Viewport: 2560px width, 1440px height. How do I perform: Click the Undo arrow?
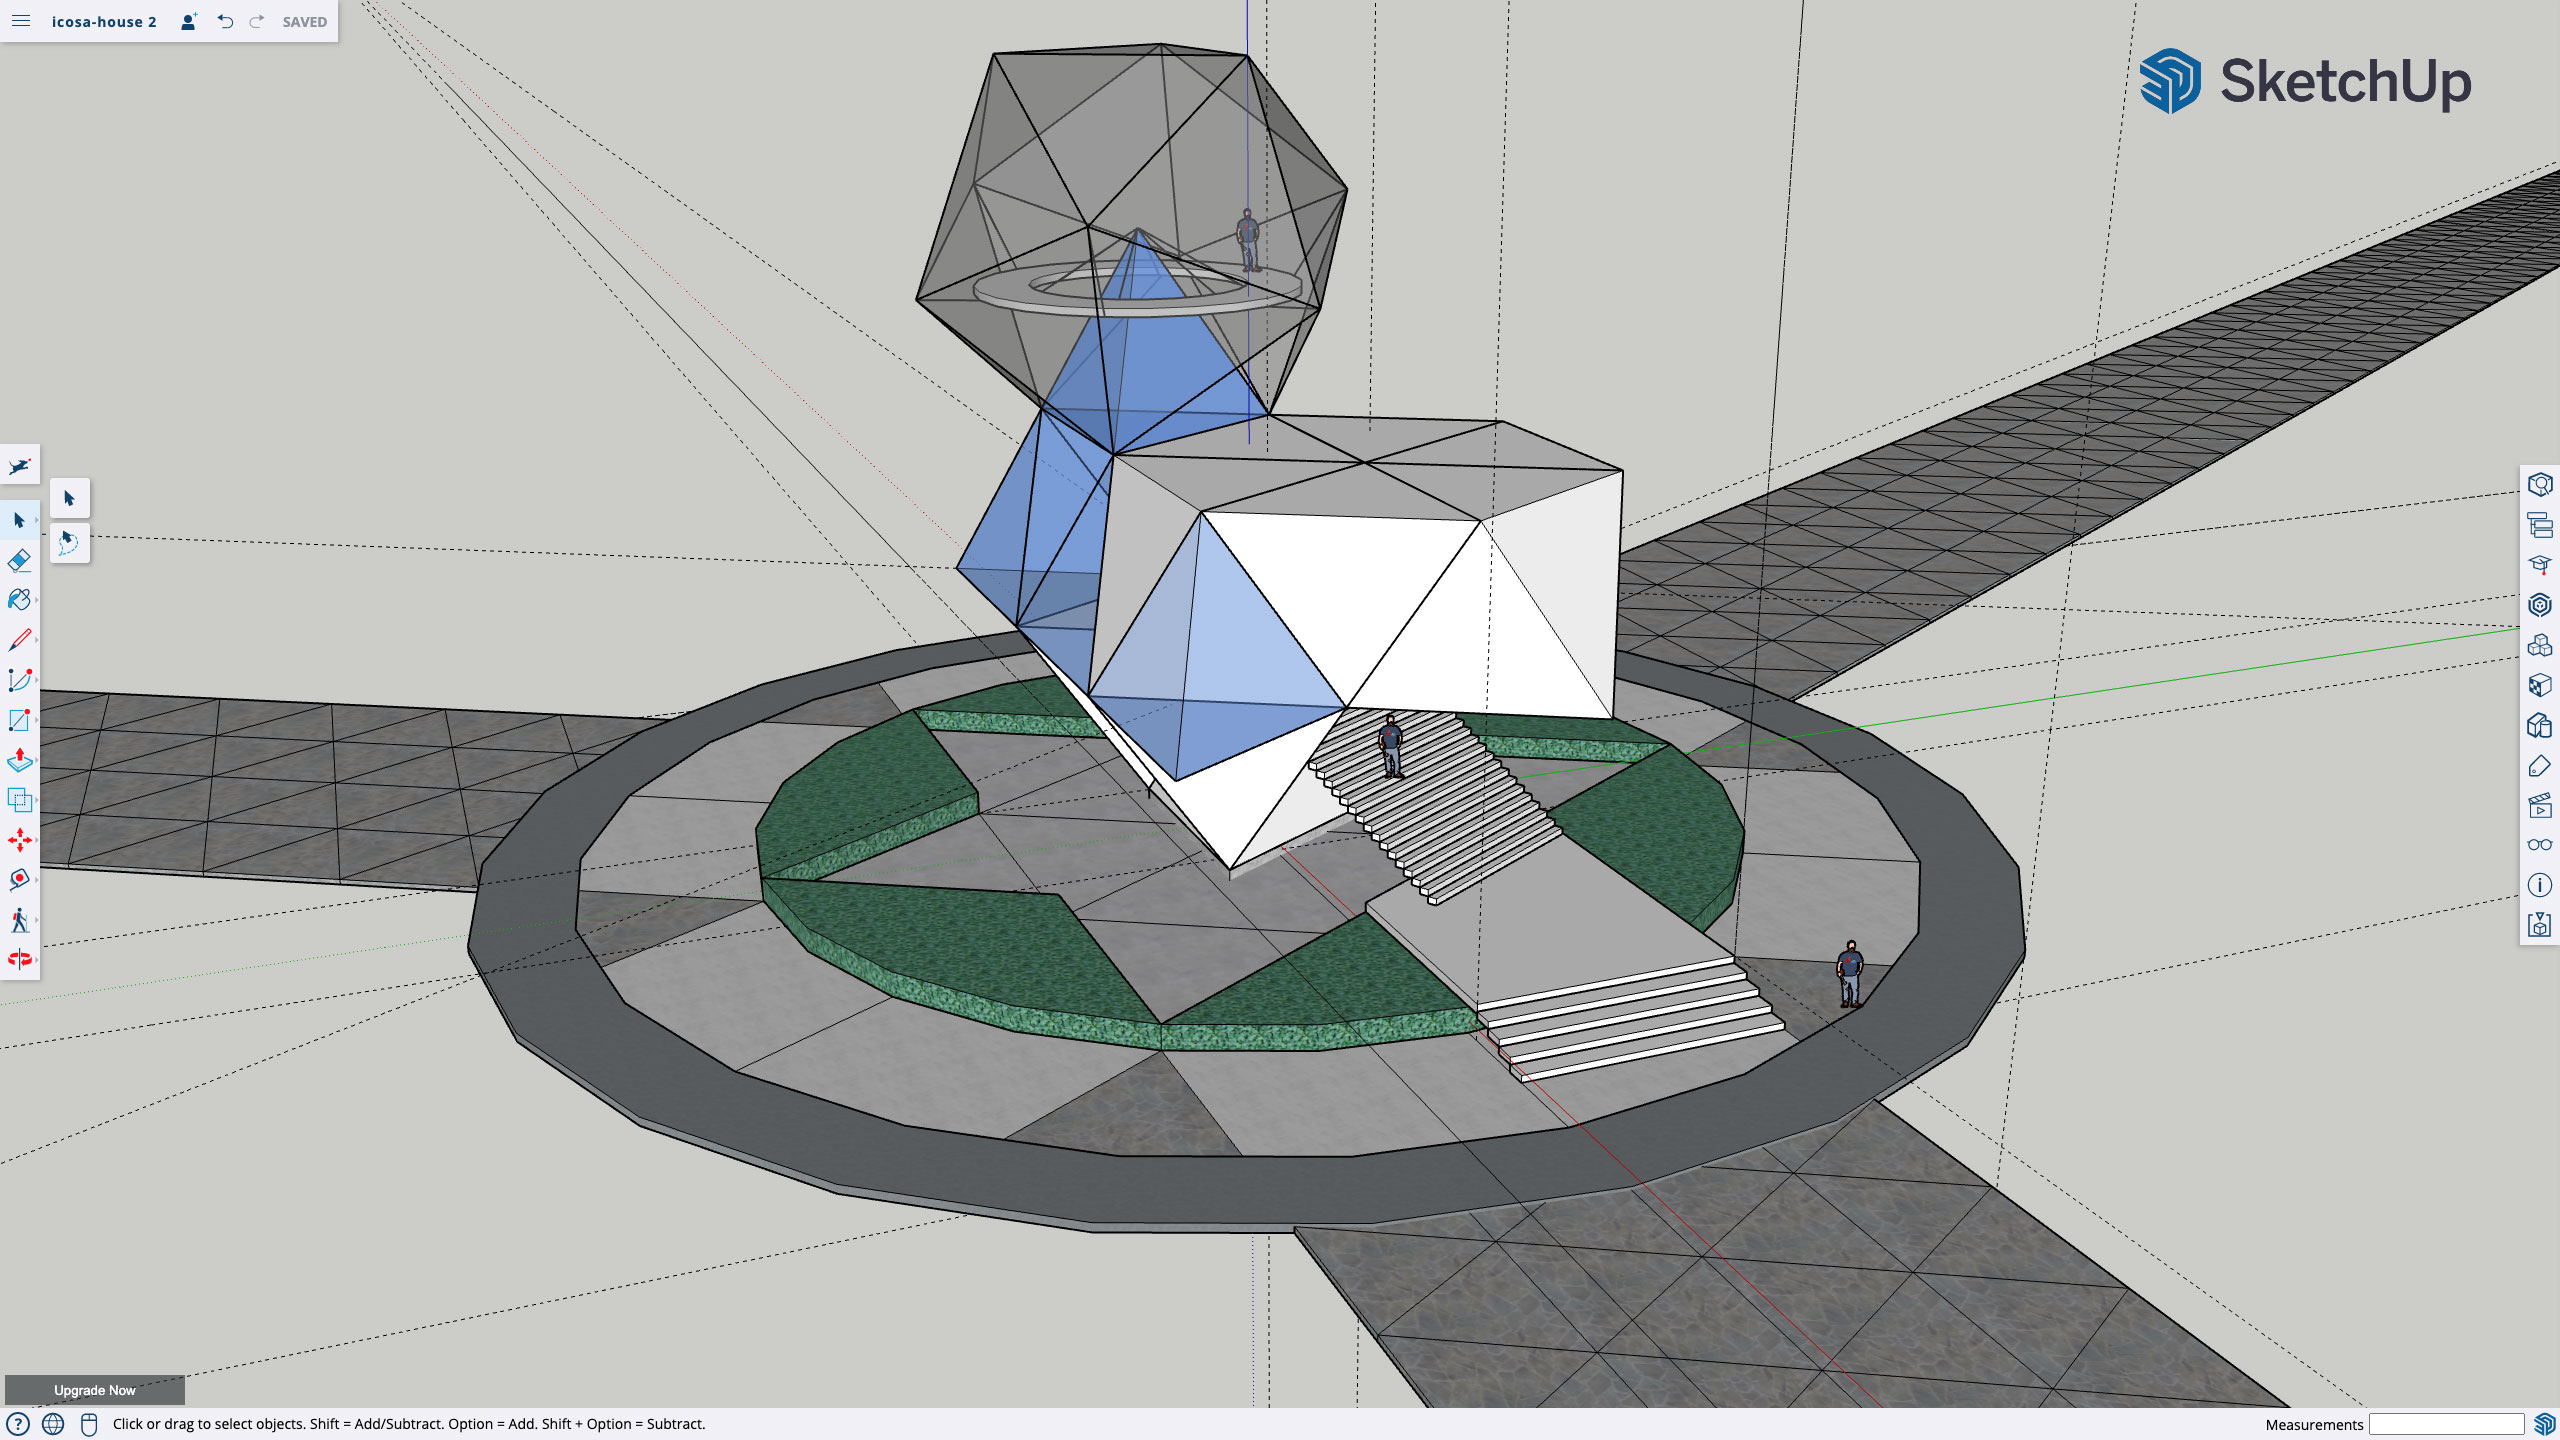(x=225, y=21)
